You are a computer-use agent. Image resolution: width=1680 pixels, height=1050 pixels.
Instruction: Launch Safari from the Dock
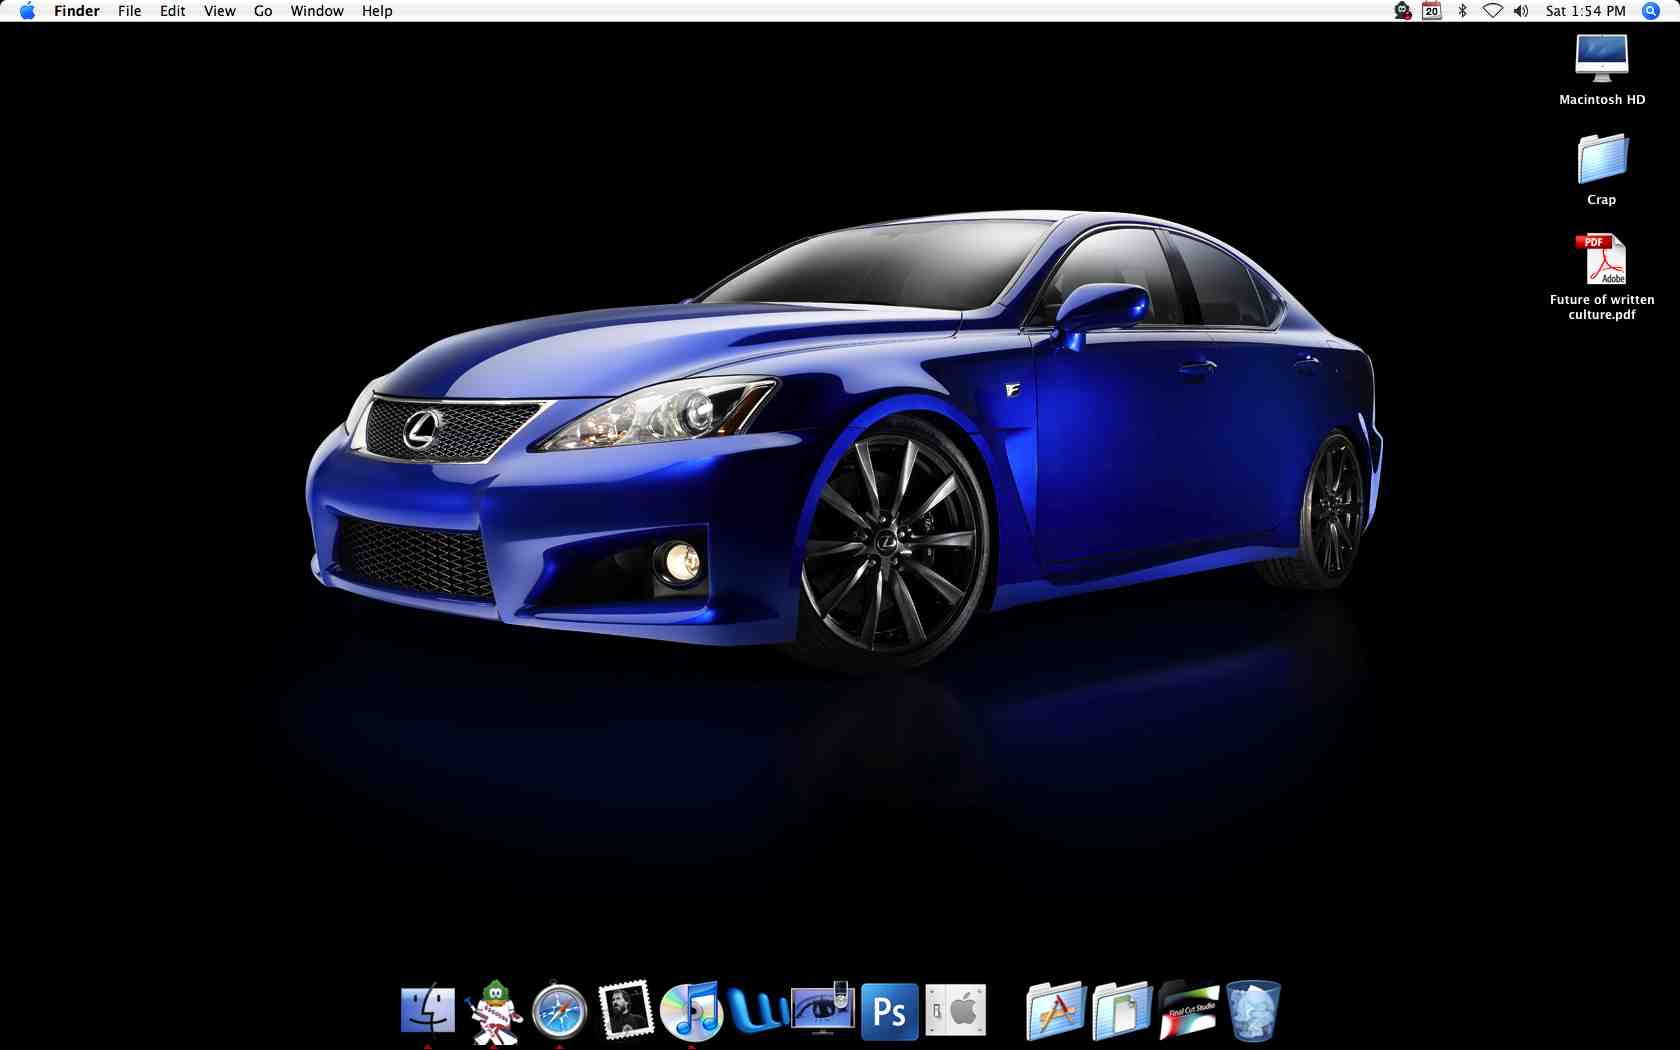click(559, 1011)
